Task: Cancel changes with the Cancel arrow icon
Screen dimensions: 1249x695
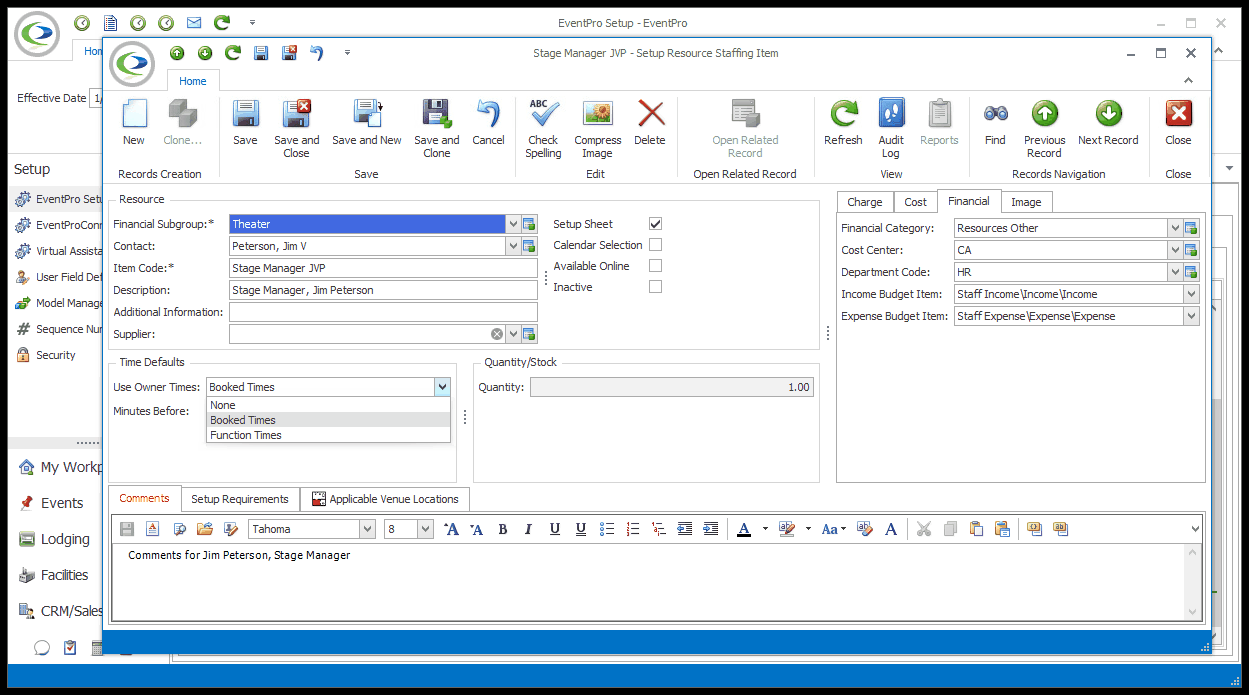Action: click(488, 114)
